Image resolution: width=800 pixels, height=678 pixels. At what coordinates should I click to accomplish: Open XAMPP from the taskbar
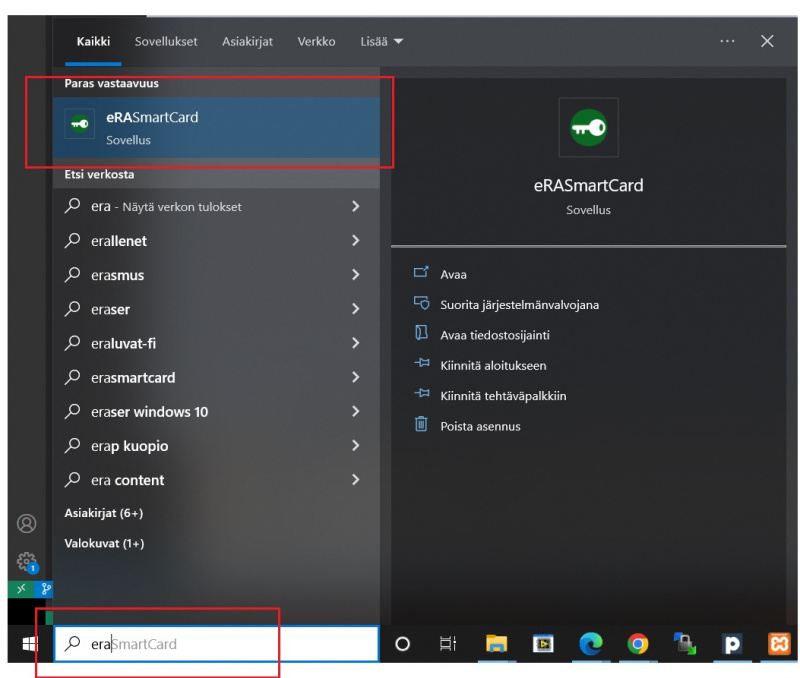[x=779, y=645]
